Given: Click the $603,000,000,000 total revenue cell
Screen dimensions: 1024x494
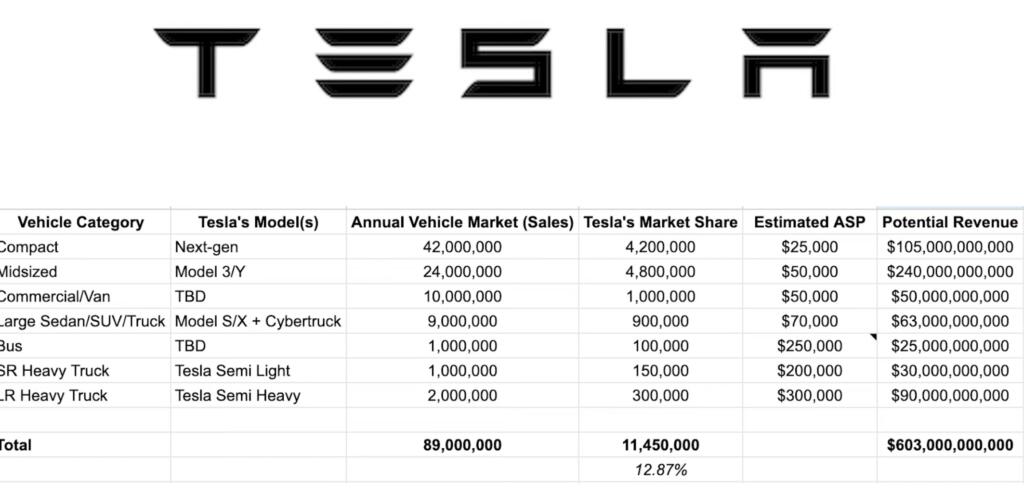Looking at the screenshot, I should coord(950,445).
